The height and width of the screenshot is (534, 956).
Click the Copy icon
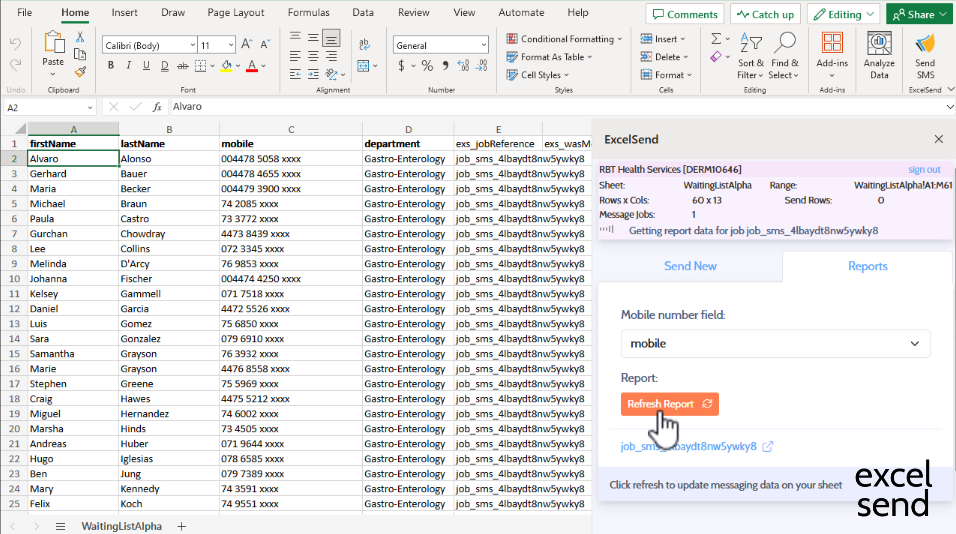[x=80, y=54]
